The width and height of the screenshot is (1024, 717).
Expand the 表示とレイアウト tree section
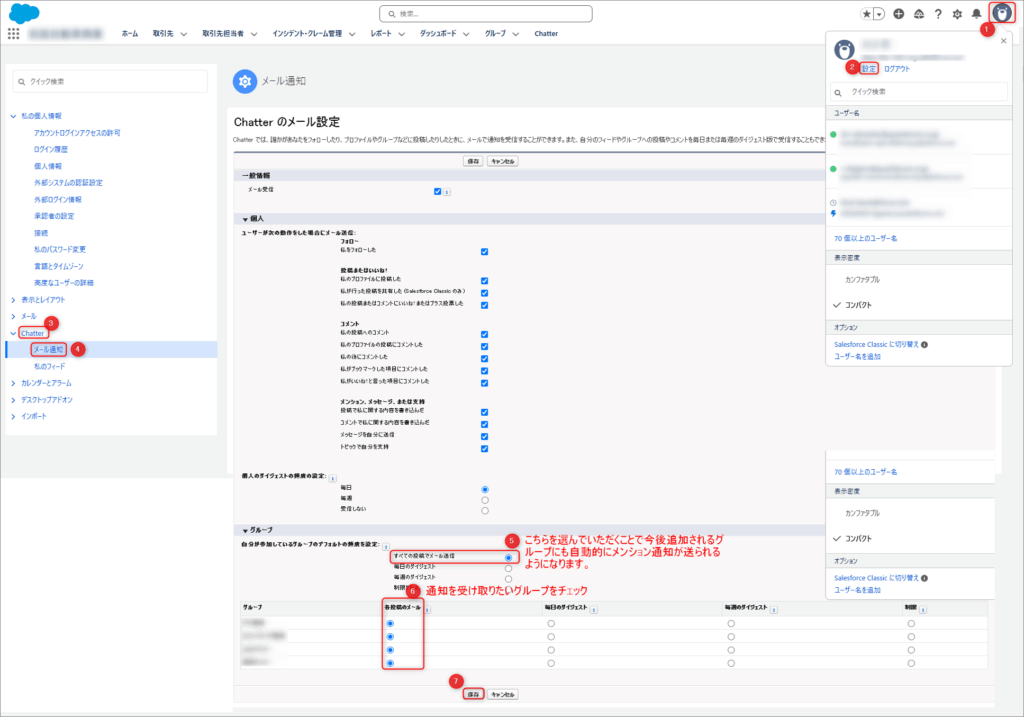[13, 299]
